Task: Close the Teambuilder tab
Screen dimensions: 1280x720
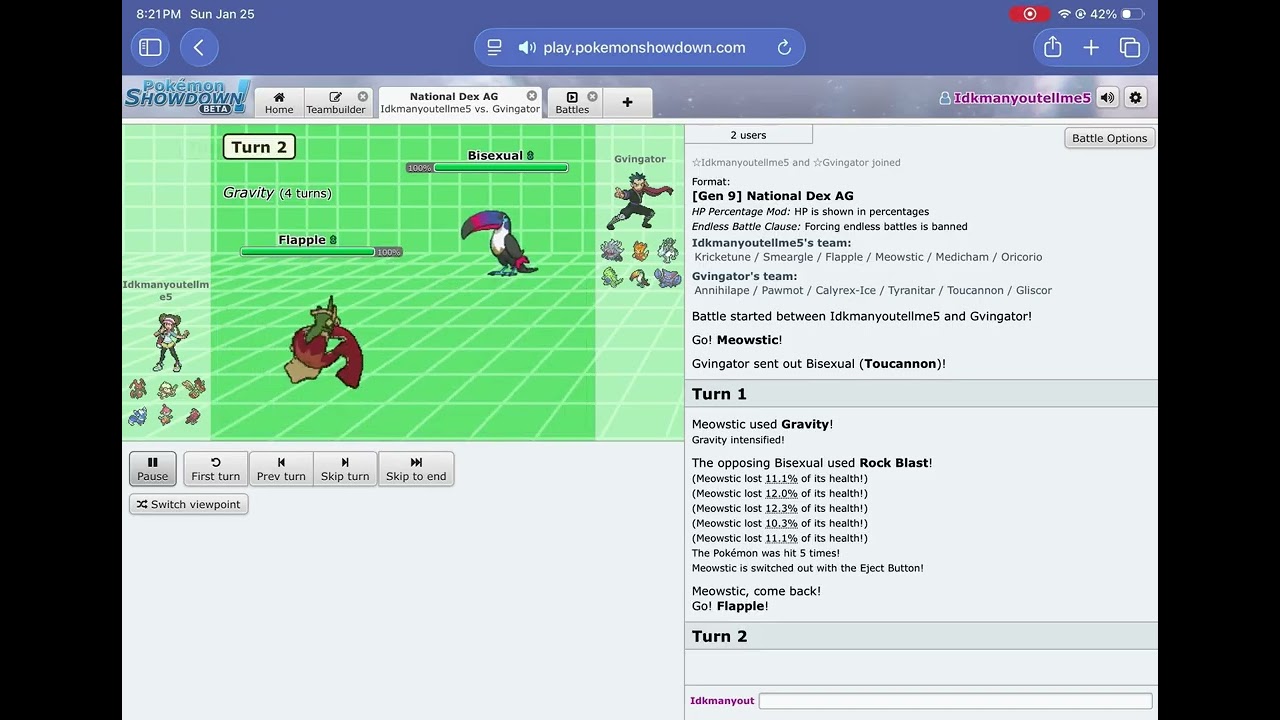Action: pos(363,97)
